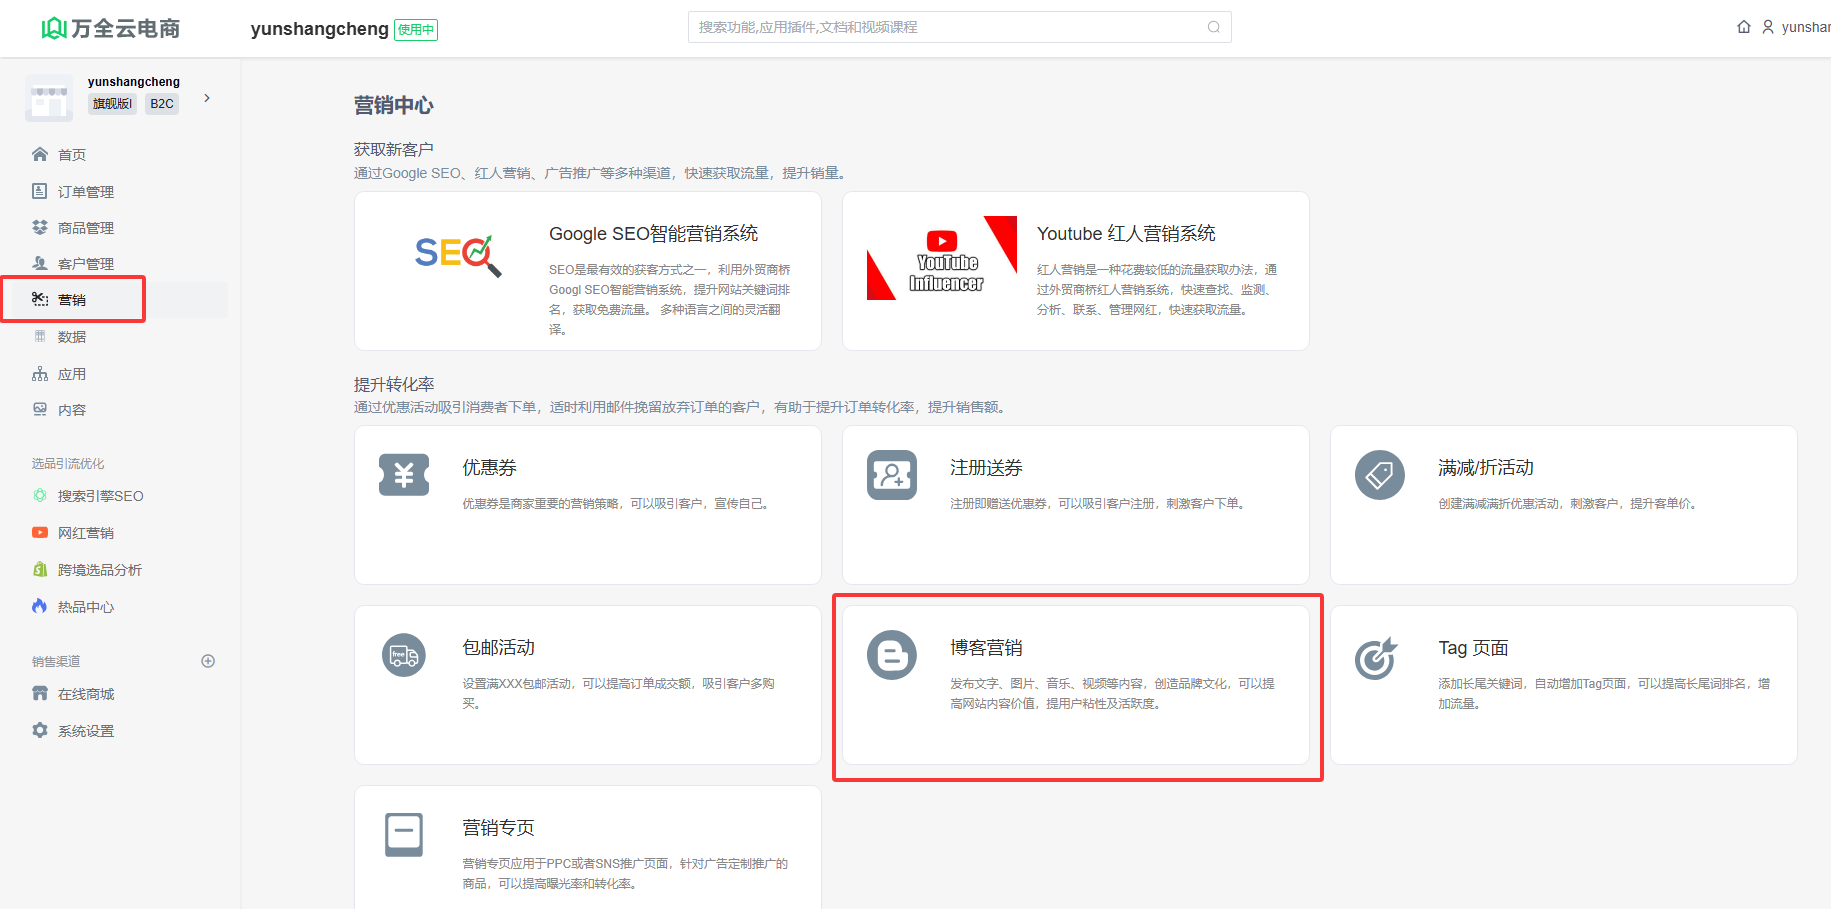
Task: Click the SEO logo image
Action: coord(457,255)
